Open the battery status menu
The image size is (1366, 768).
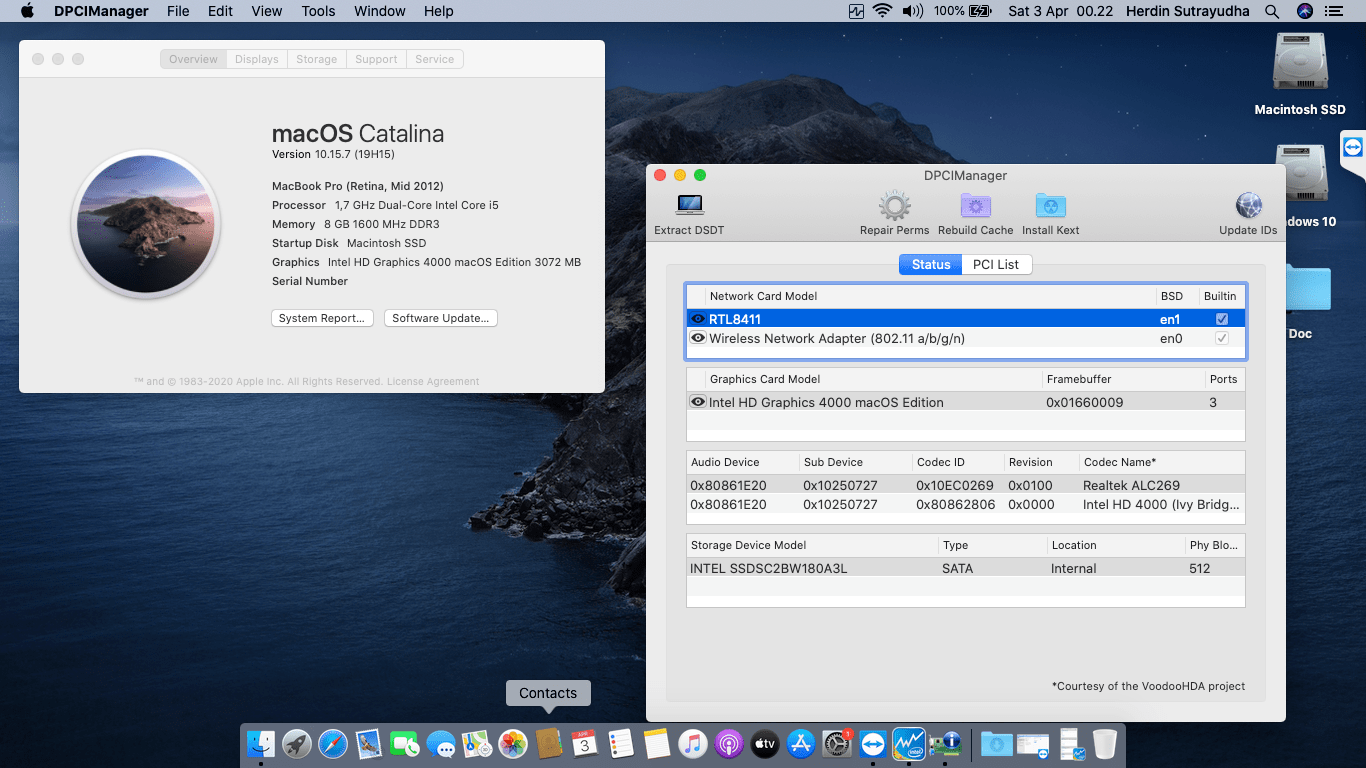pos(963,11)
